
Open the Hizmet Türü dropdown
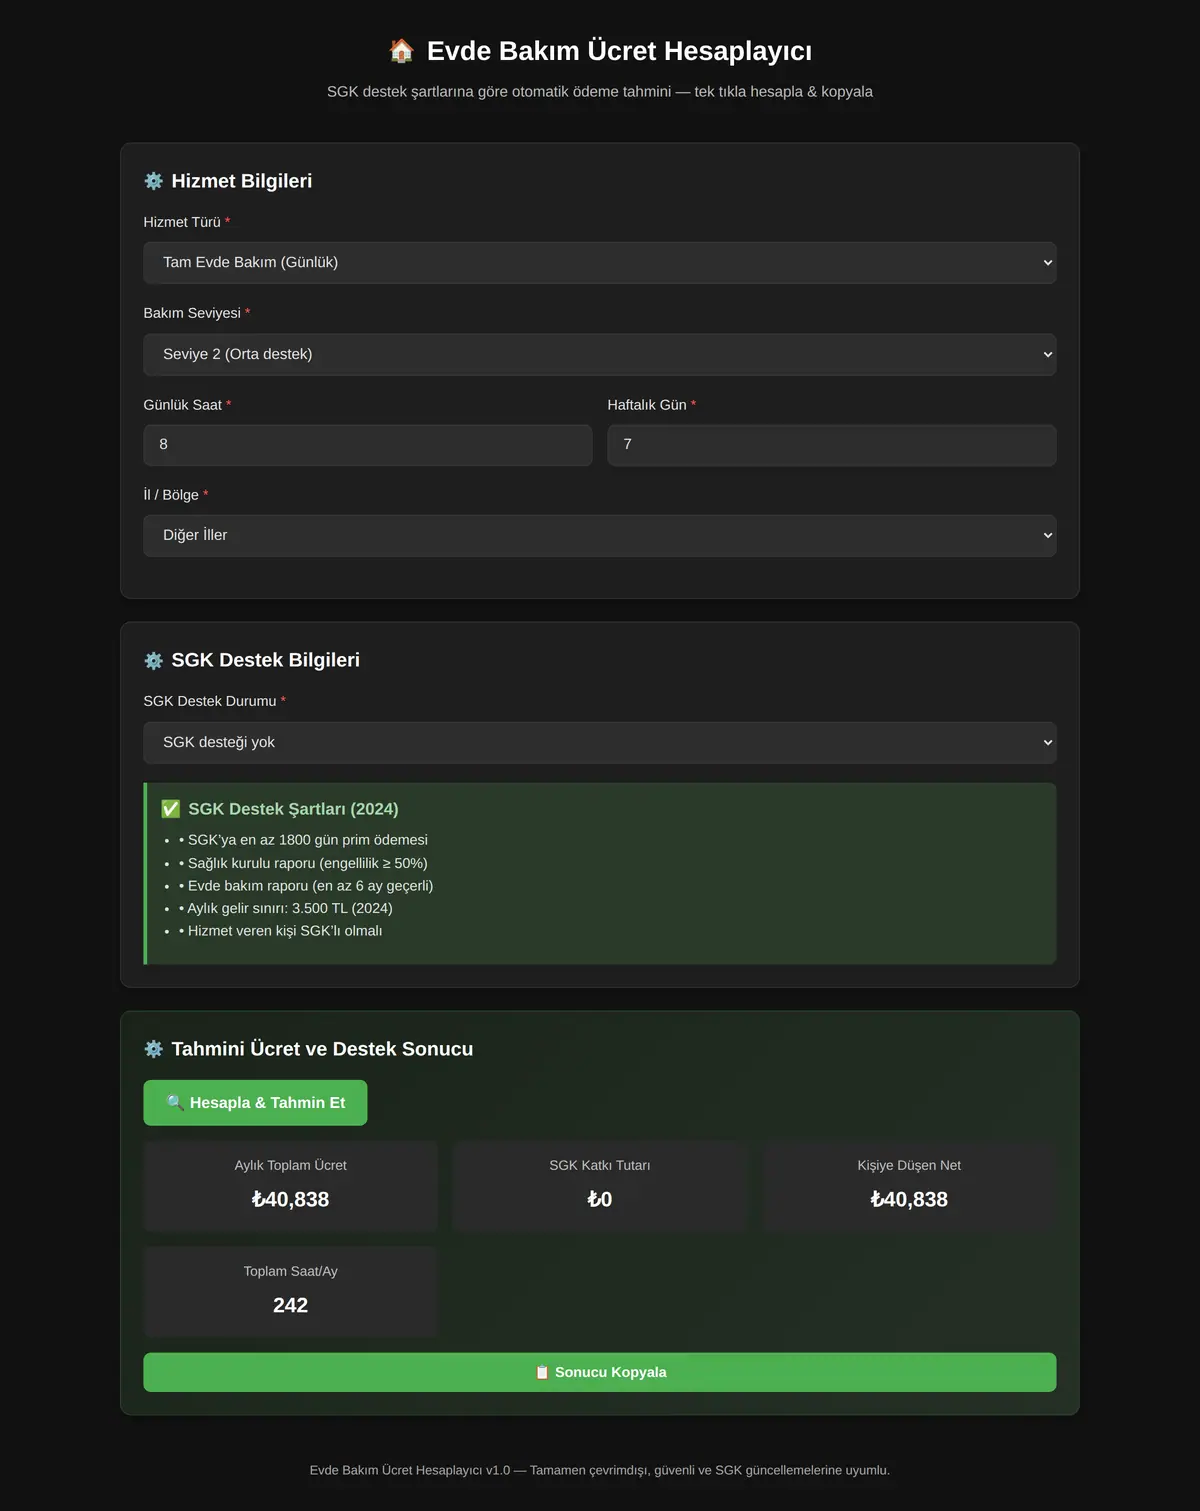pos(600,262)
